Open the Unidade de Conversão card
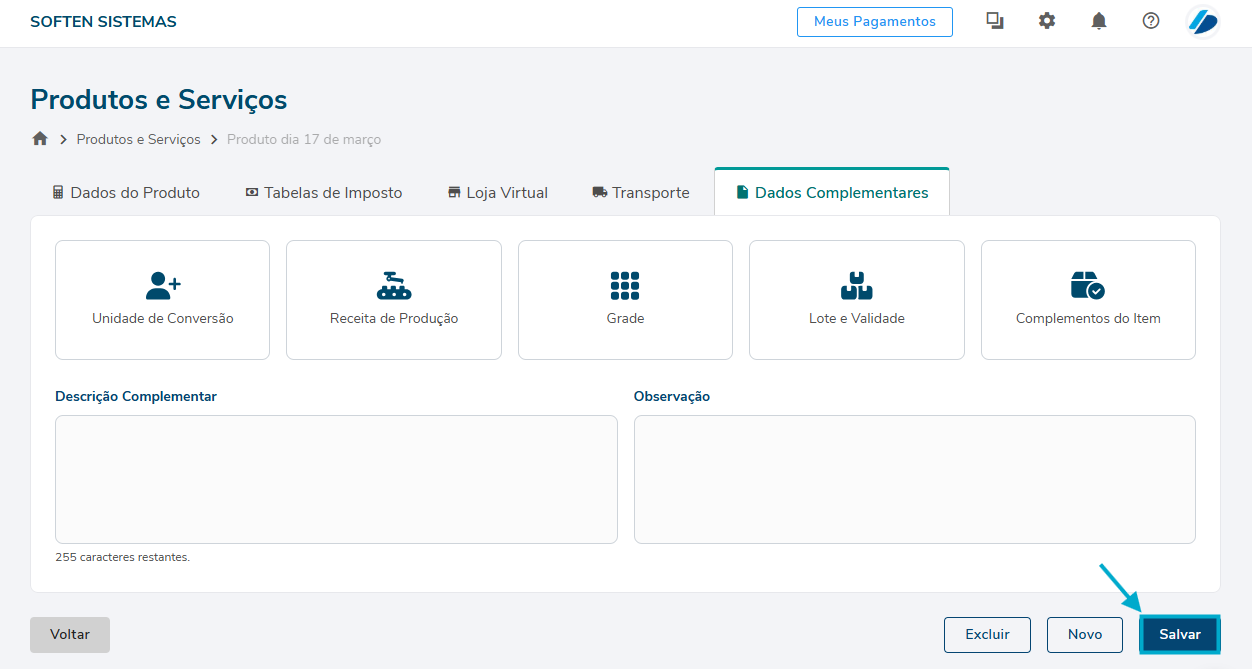 click(162, 299)
